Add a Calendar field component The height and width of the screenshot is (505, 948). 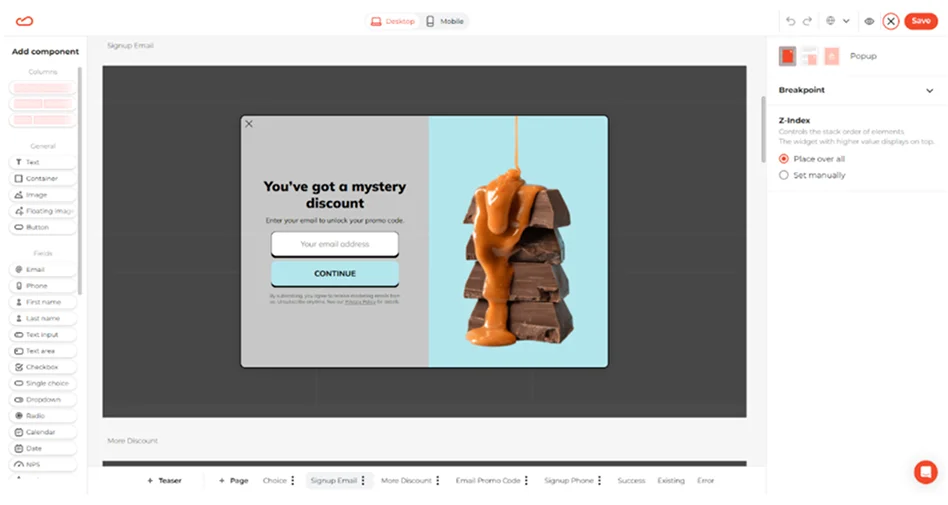[x=43, y=432]
